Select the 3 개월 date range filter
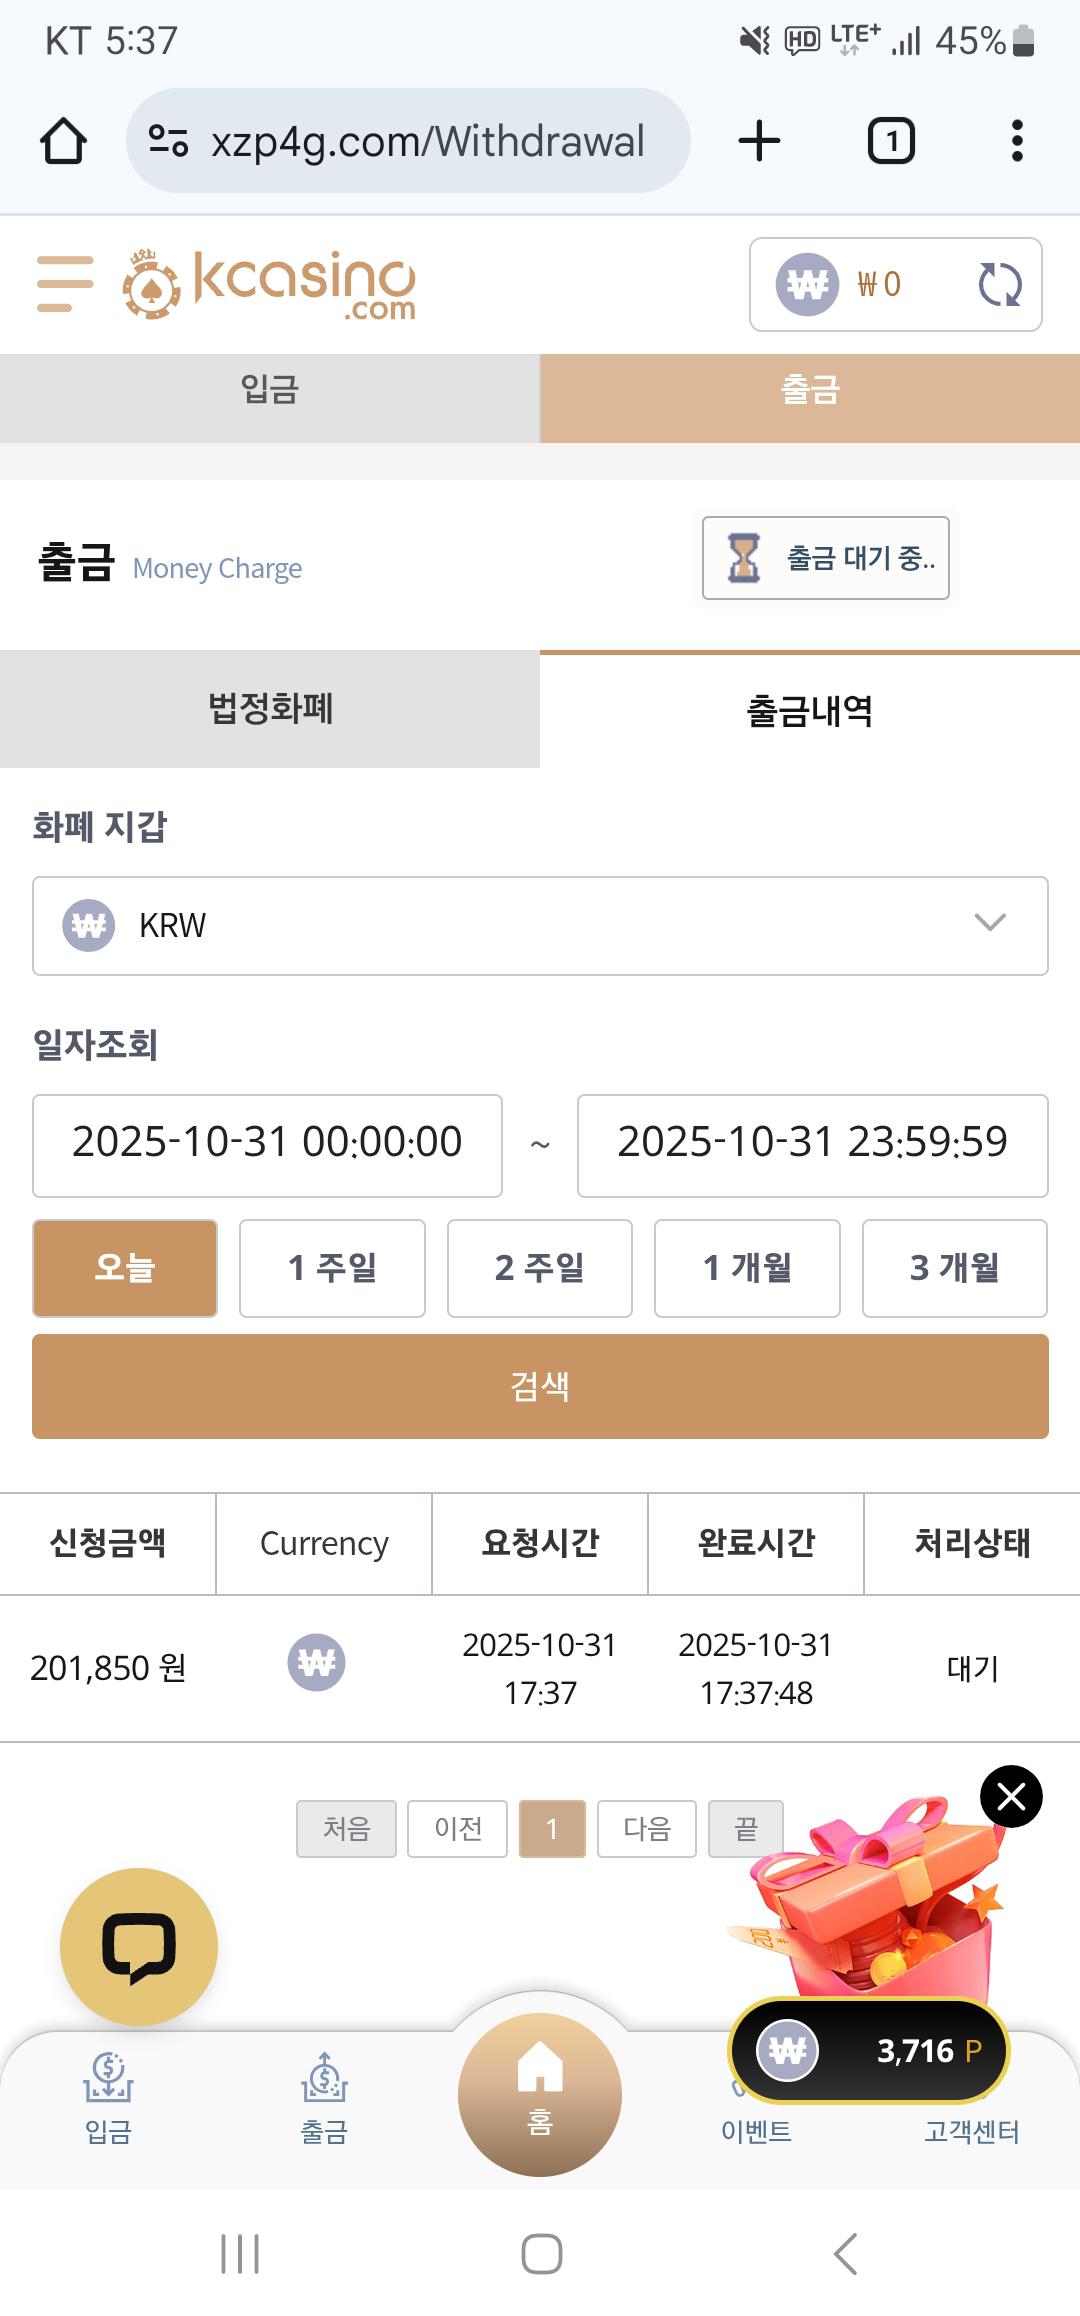1080x2316 pixels. pyautogui.click(x=954, y=1268)
